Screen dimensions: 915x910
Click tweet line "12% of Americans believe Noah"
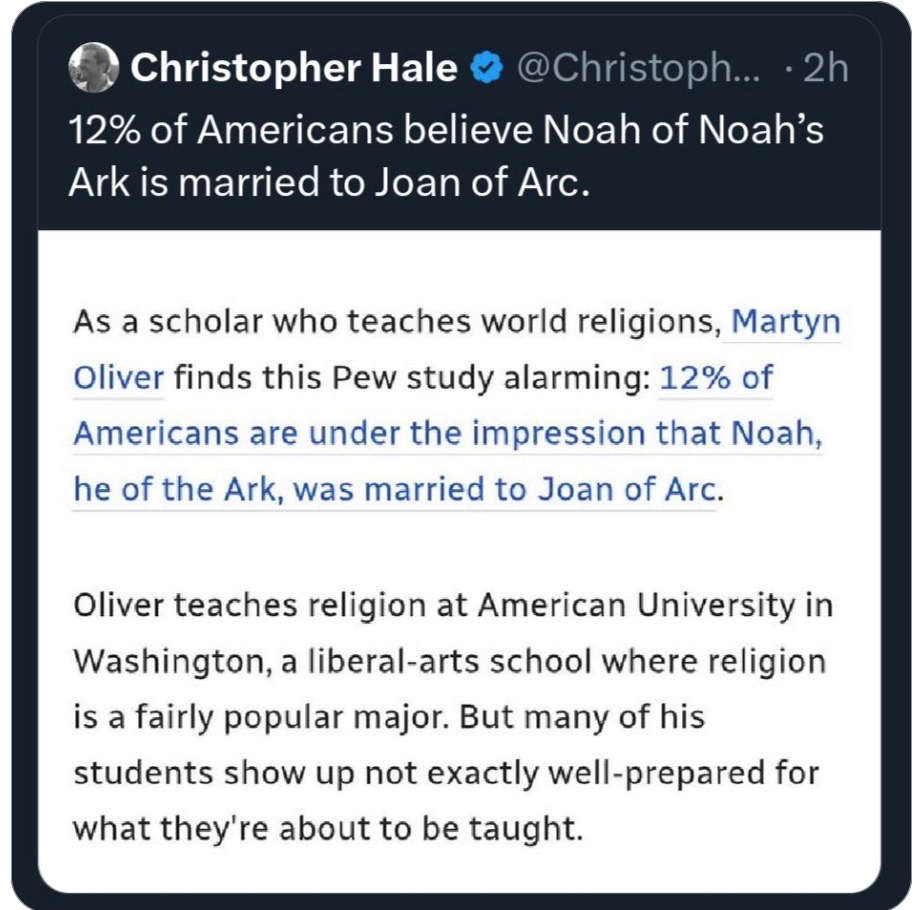coord(446,130)
